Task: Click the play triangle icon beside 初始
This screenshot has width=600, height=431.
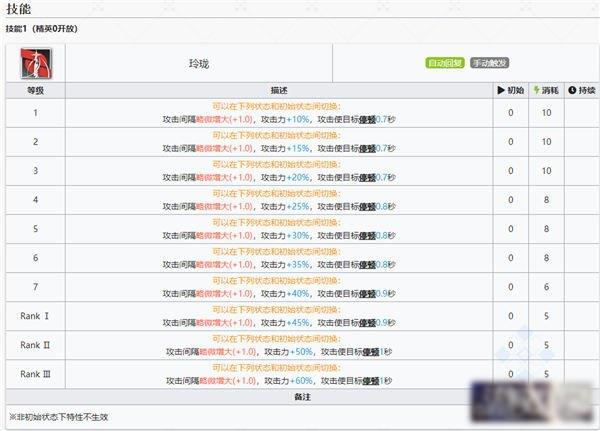Action: click(501, 90)
